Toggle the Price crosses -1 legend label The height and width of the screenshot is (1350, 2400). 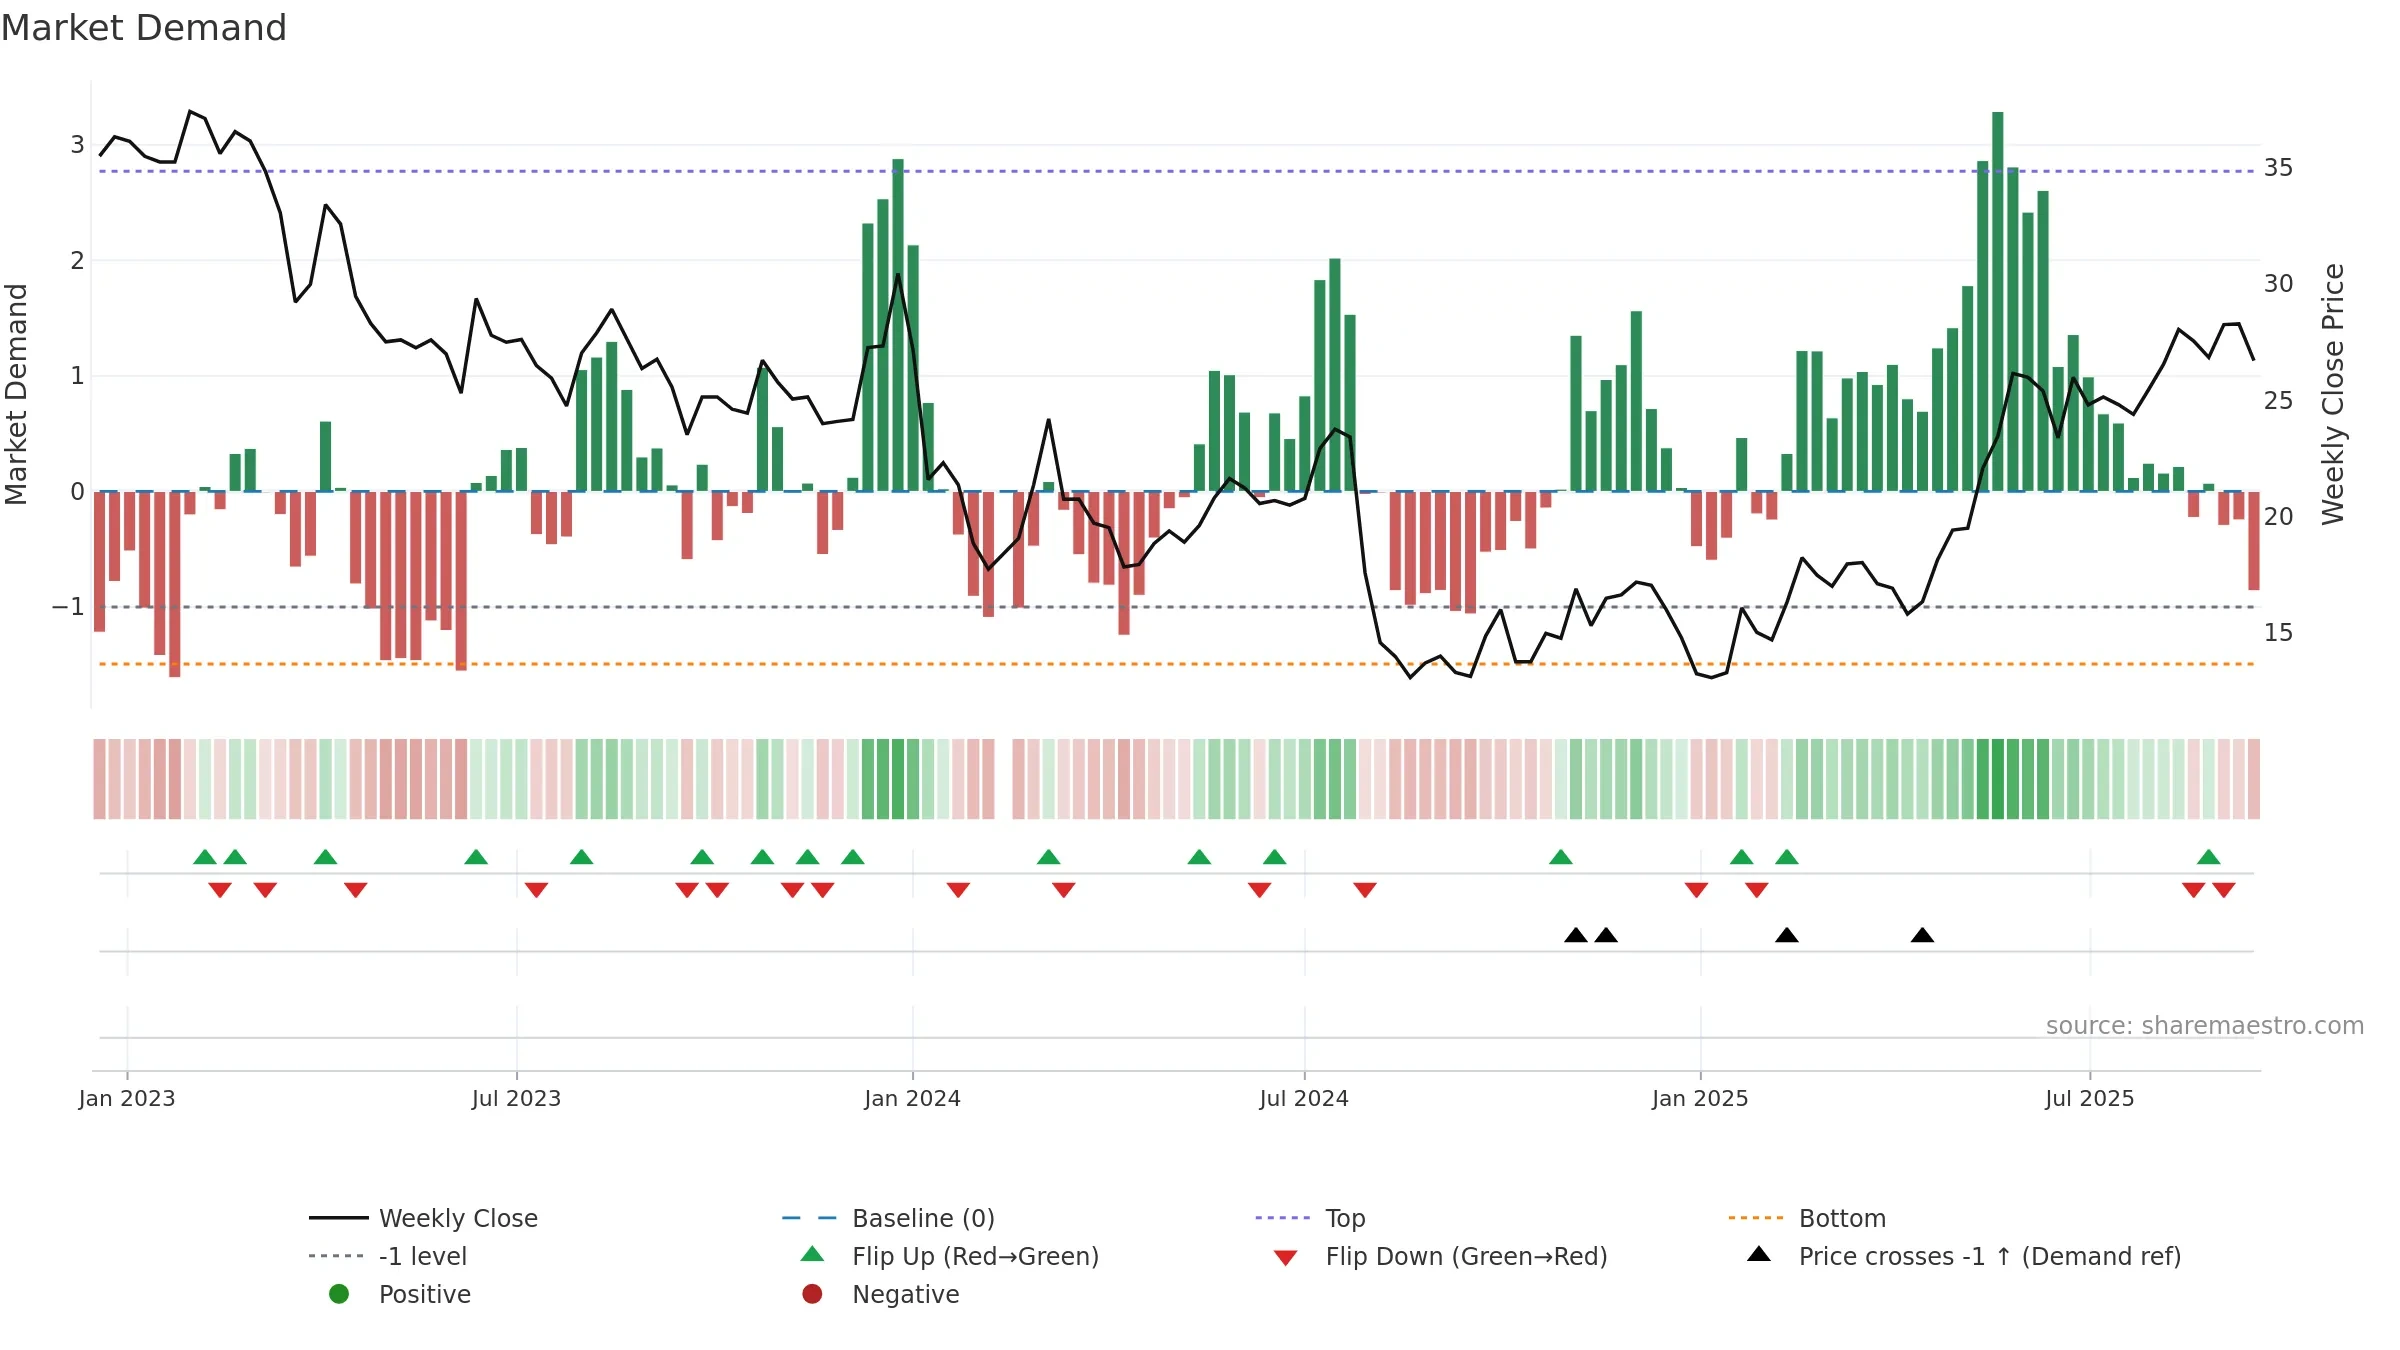tap(1990, 1256)
